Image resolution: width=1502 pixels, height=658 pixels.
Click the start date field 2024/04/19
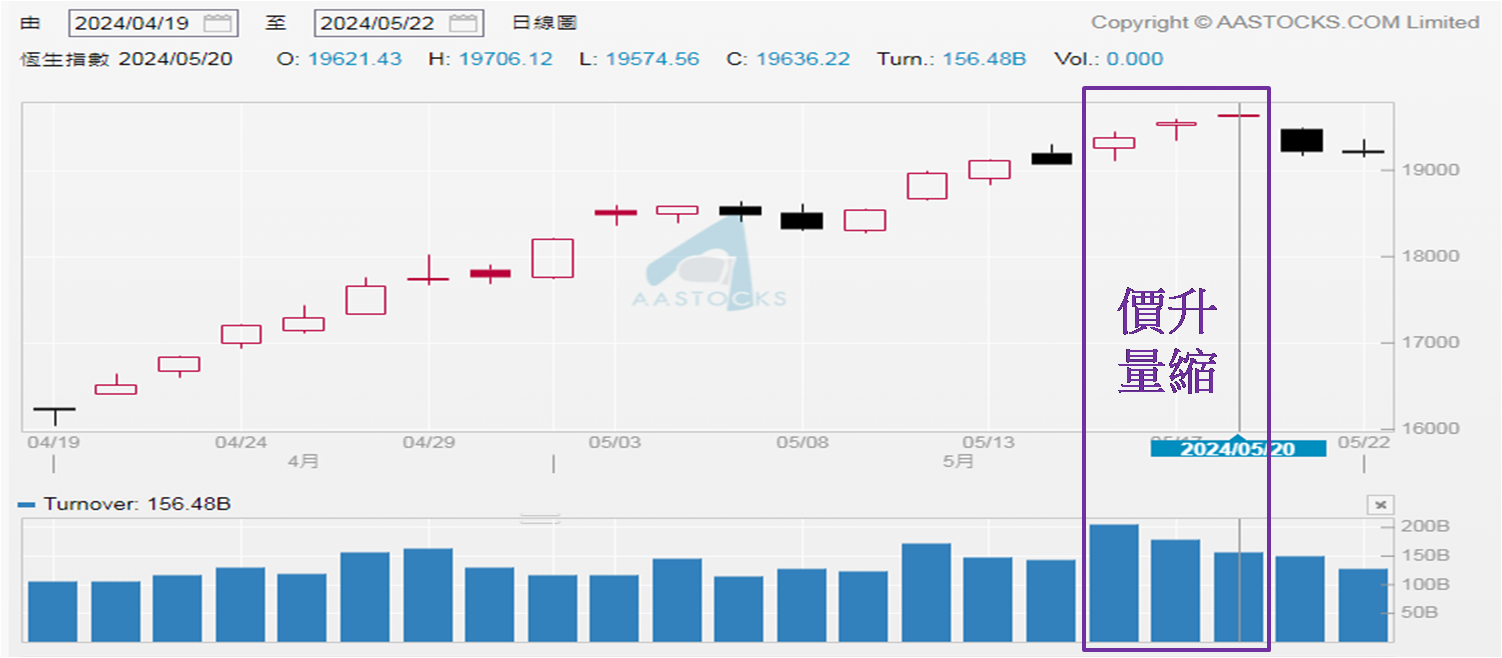132,23
